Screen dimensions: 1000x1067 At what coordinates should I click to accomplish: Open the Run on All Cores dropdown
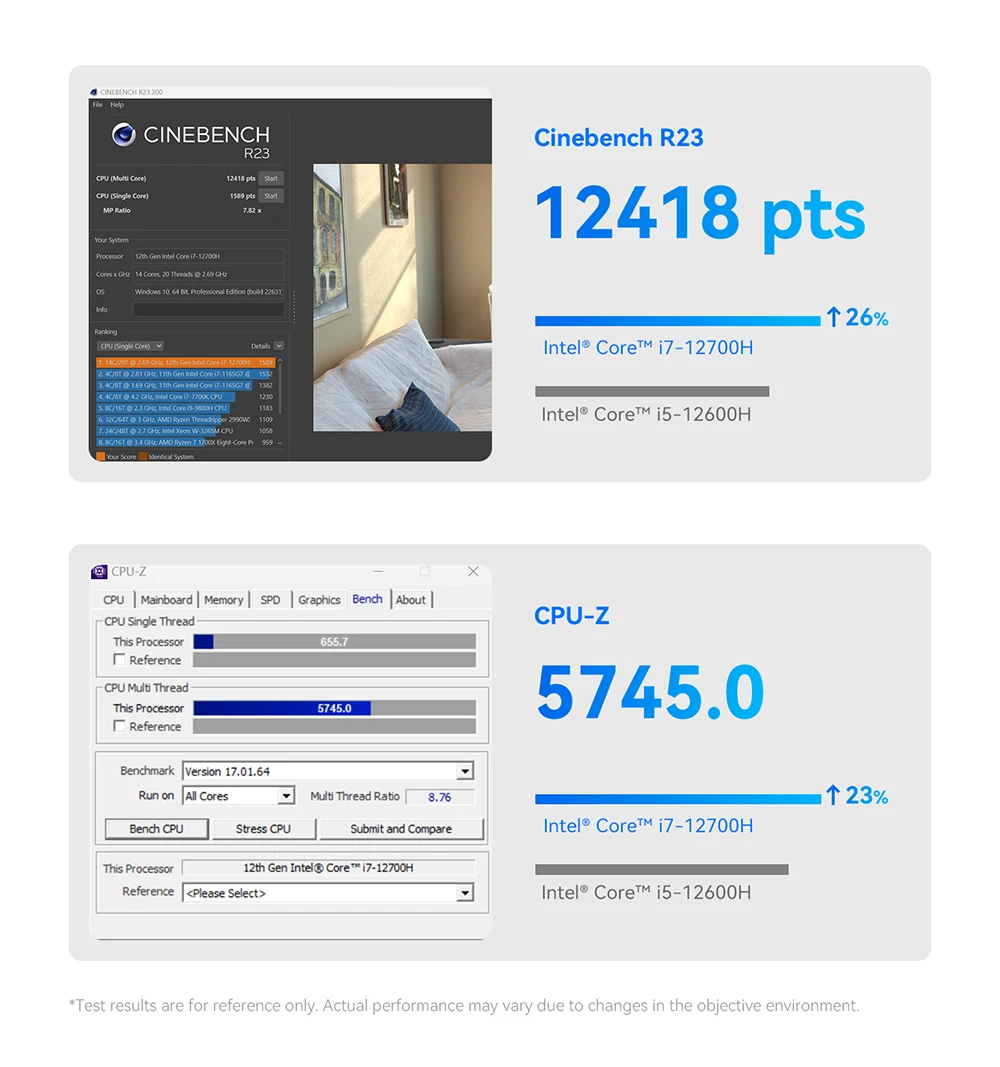click(x=286, y=796)
